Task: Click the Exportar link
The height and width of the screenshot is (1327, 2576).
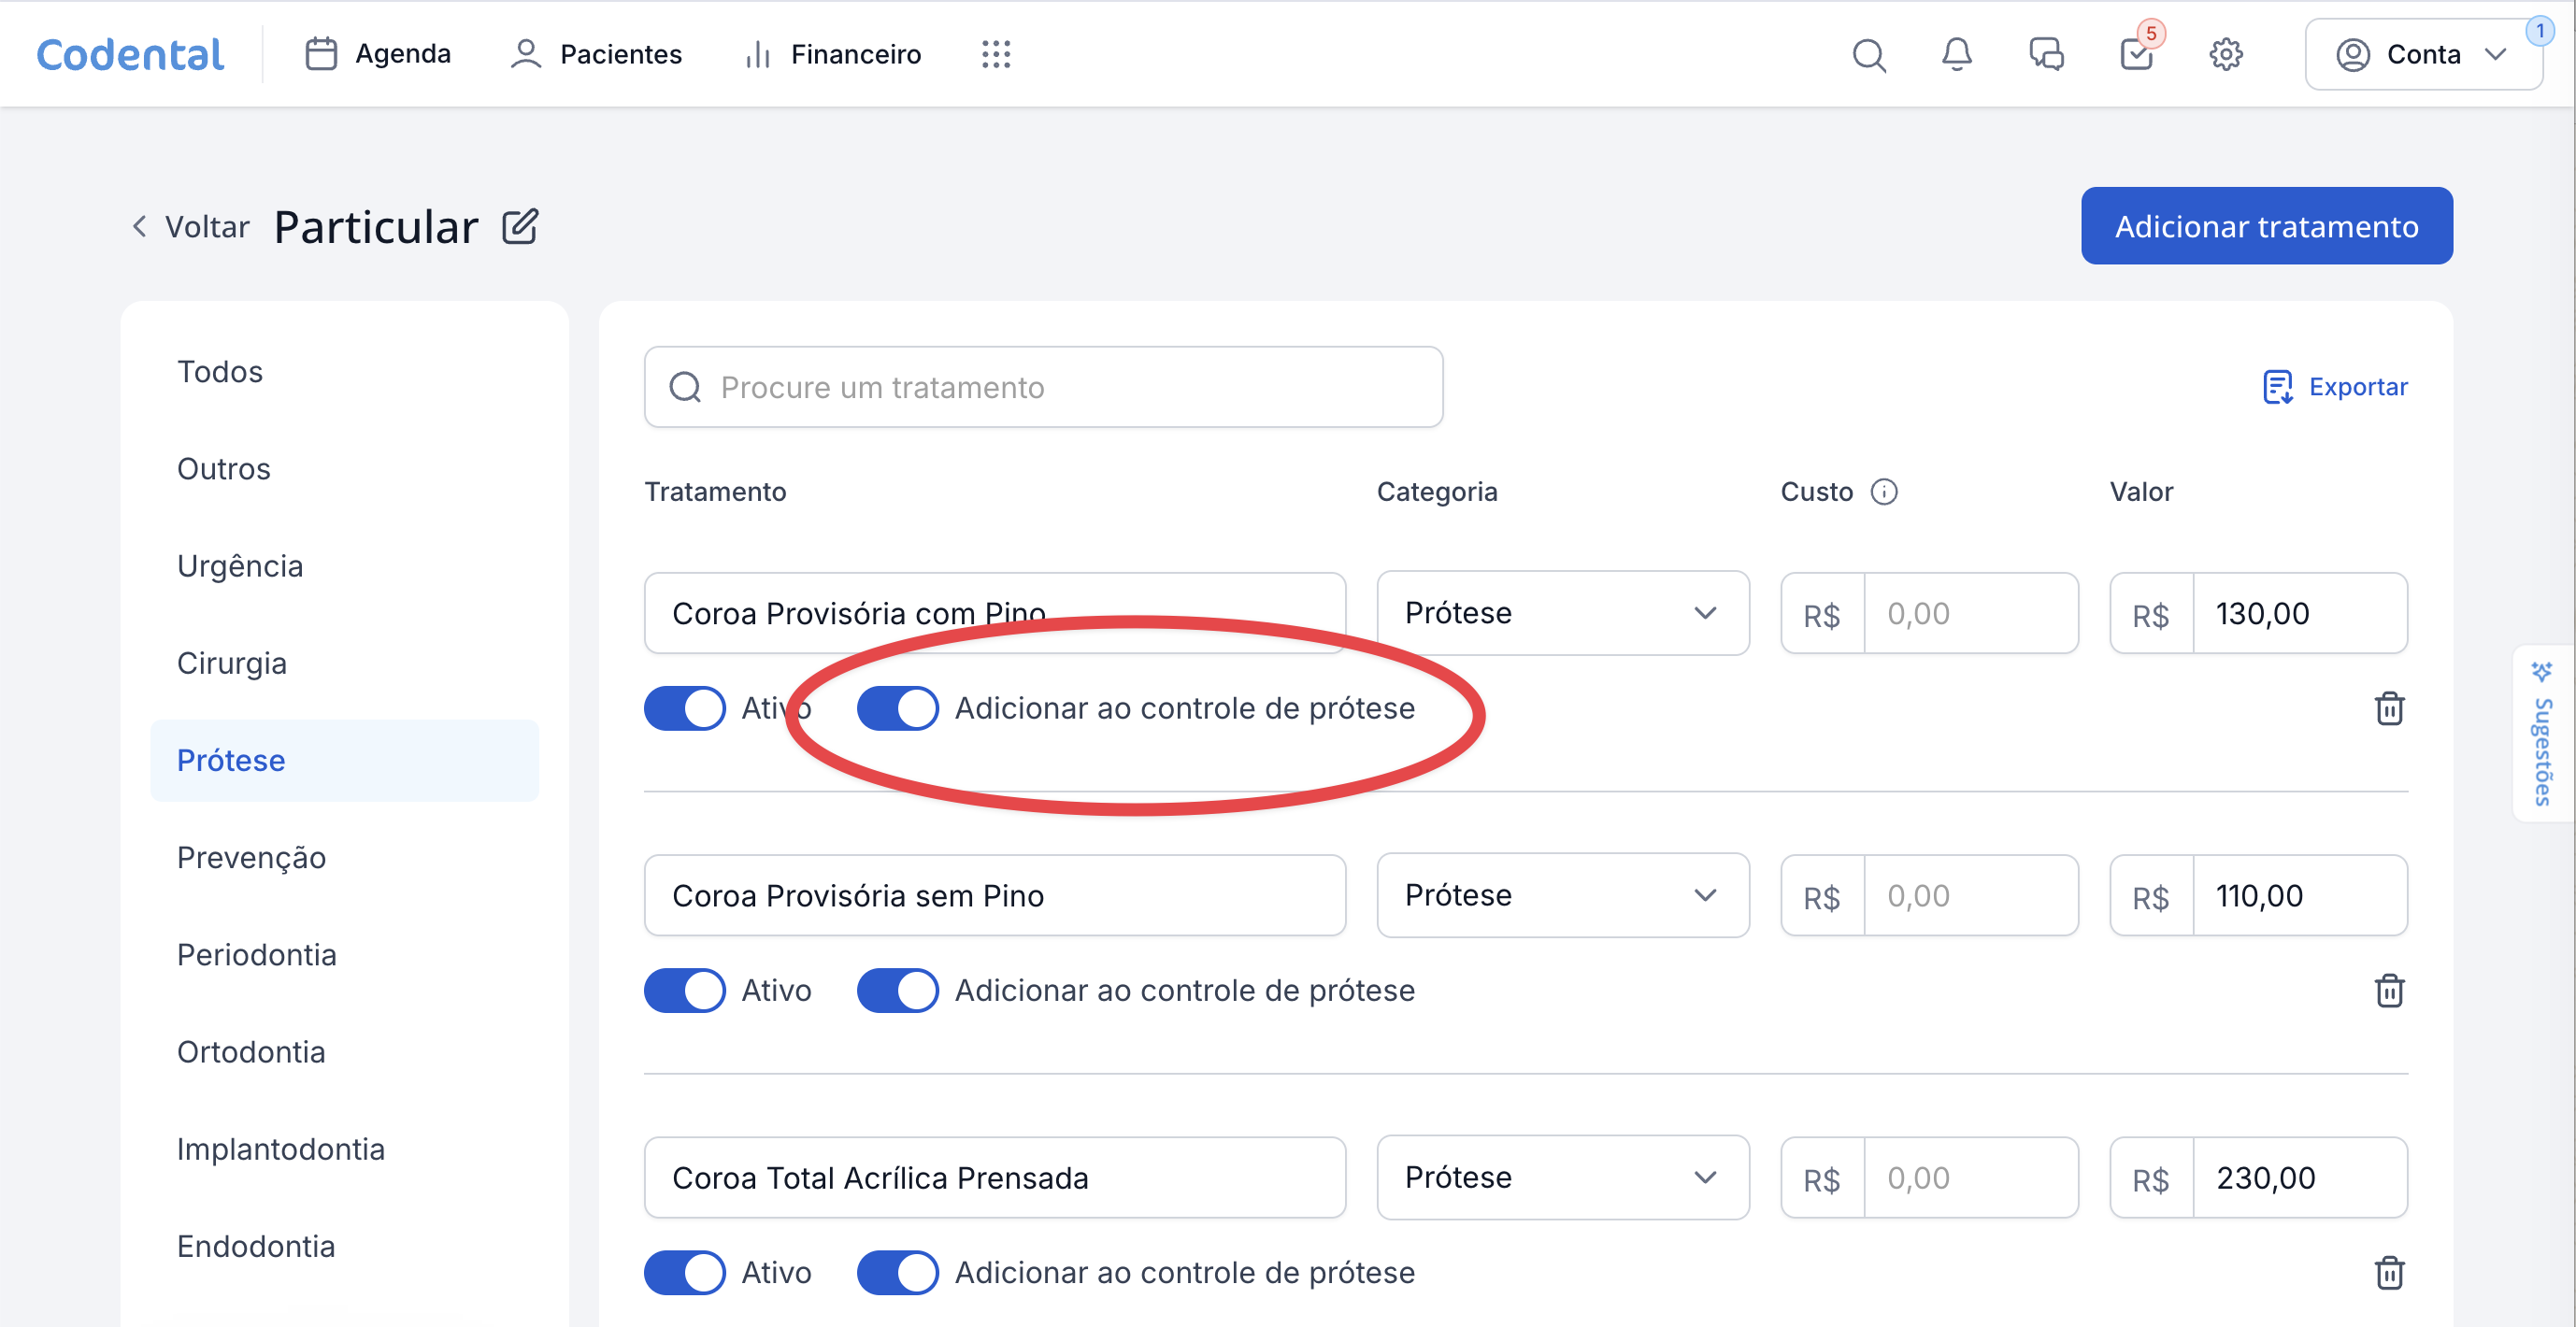Action: [2335, 387]
